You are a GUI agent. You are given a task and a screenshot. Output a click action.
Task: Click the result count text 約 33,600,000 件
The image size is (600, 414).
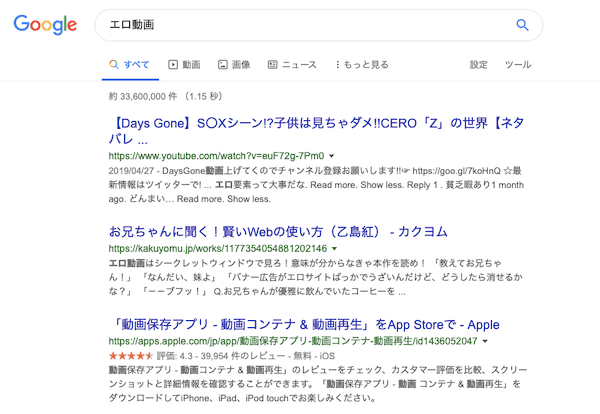143,96
